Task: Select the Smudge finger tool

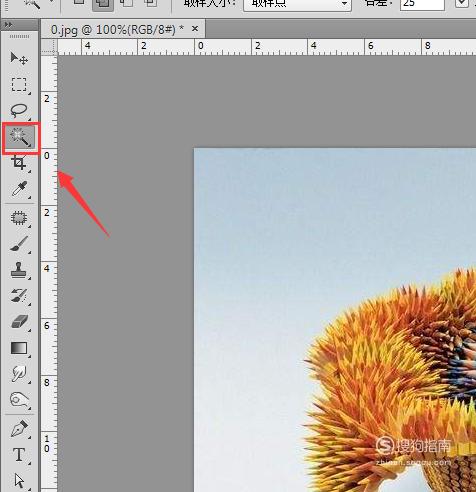Action: [x=19, y=374]
